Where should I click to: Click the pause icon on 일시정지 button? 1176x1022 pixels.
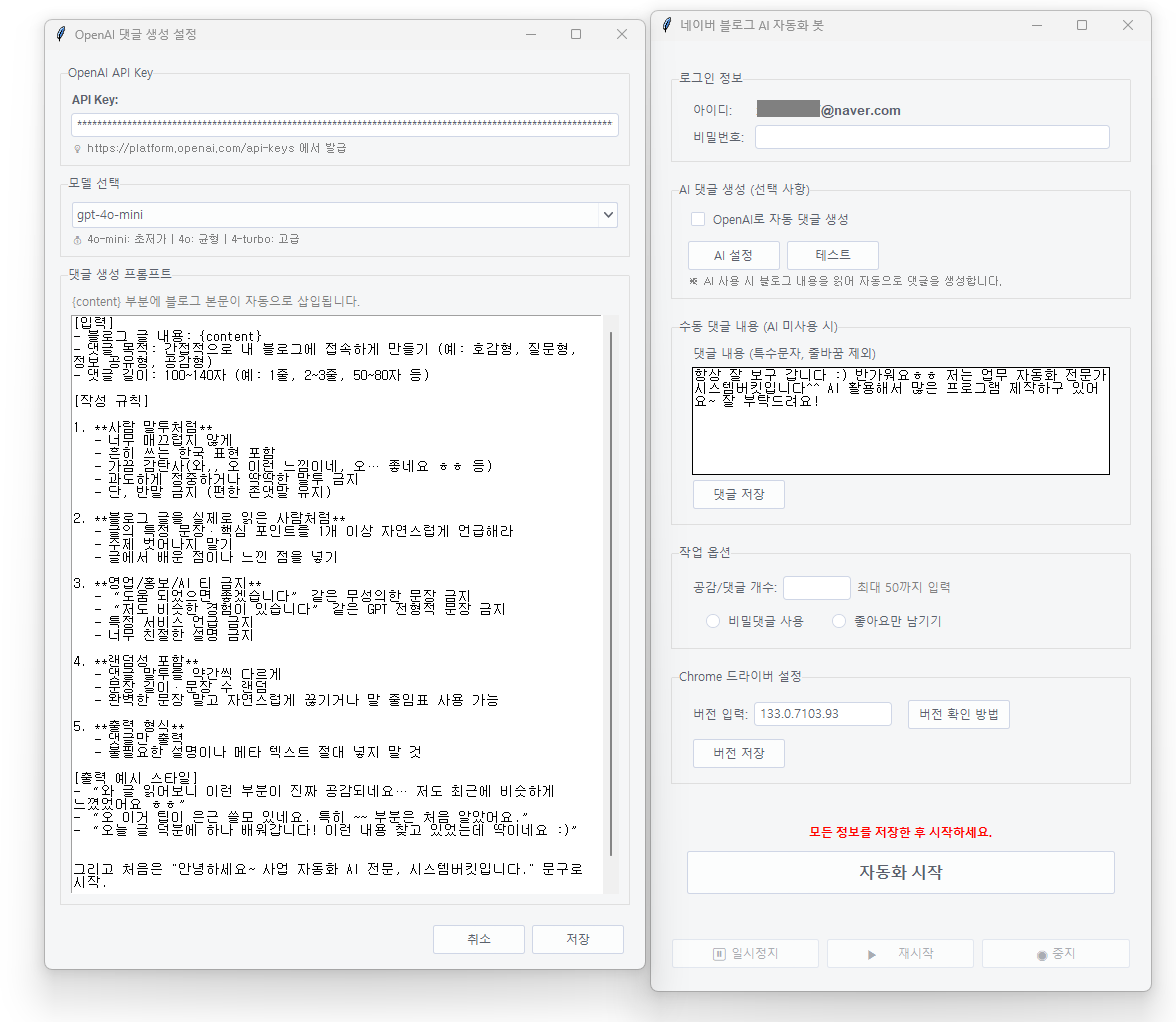coord(718,954)
